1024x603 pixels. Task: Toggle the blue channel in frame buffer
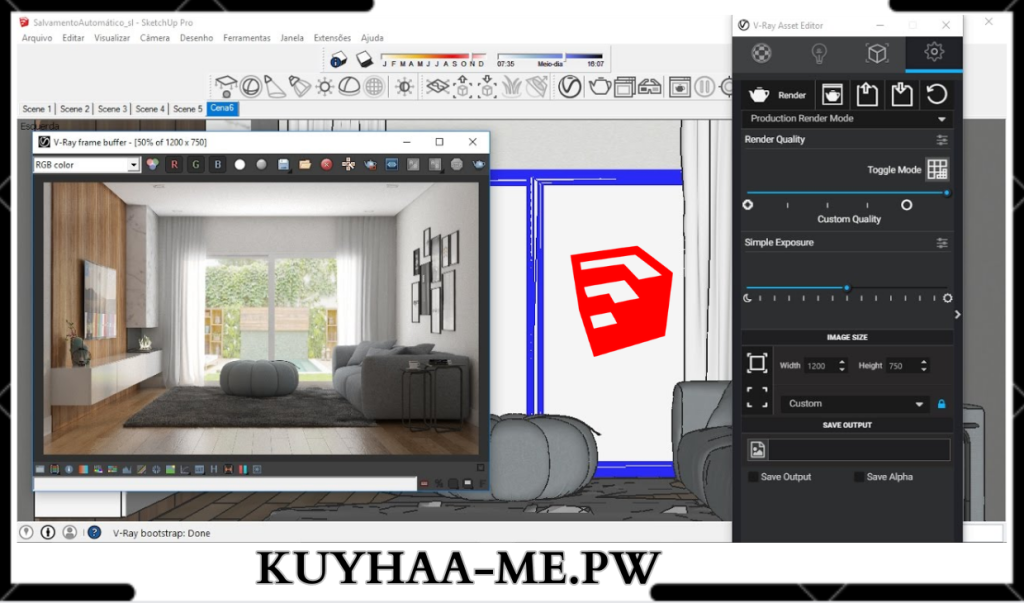point(217,165)
